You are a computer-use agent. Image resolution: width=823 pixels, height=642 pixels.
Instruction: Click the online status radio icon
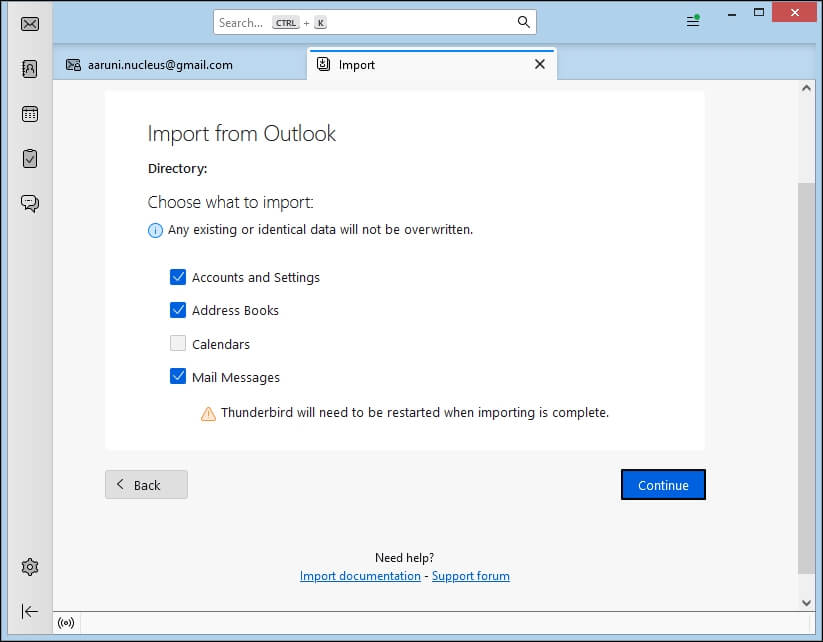[x=66, y=623]
